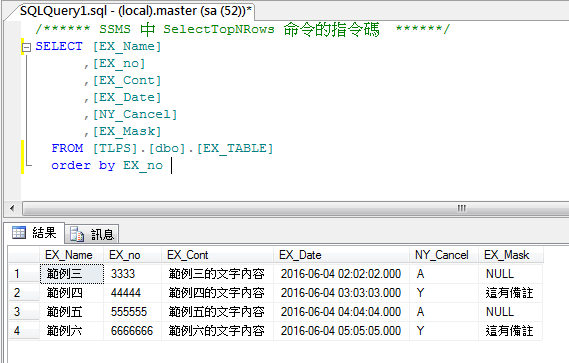
Task: Click the 這有備註 cell in row 4
Action: (511, 331)
